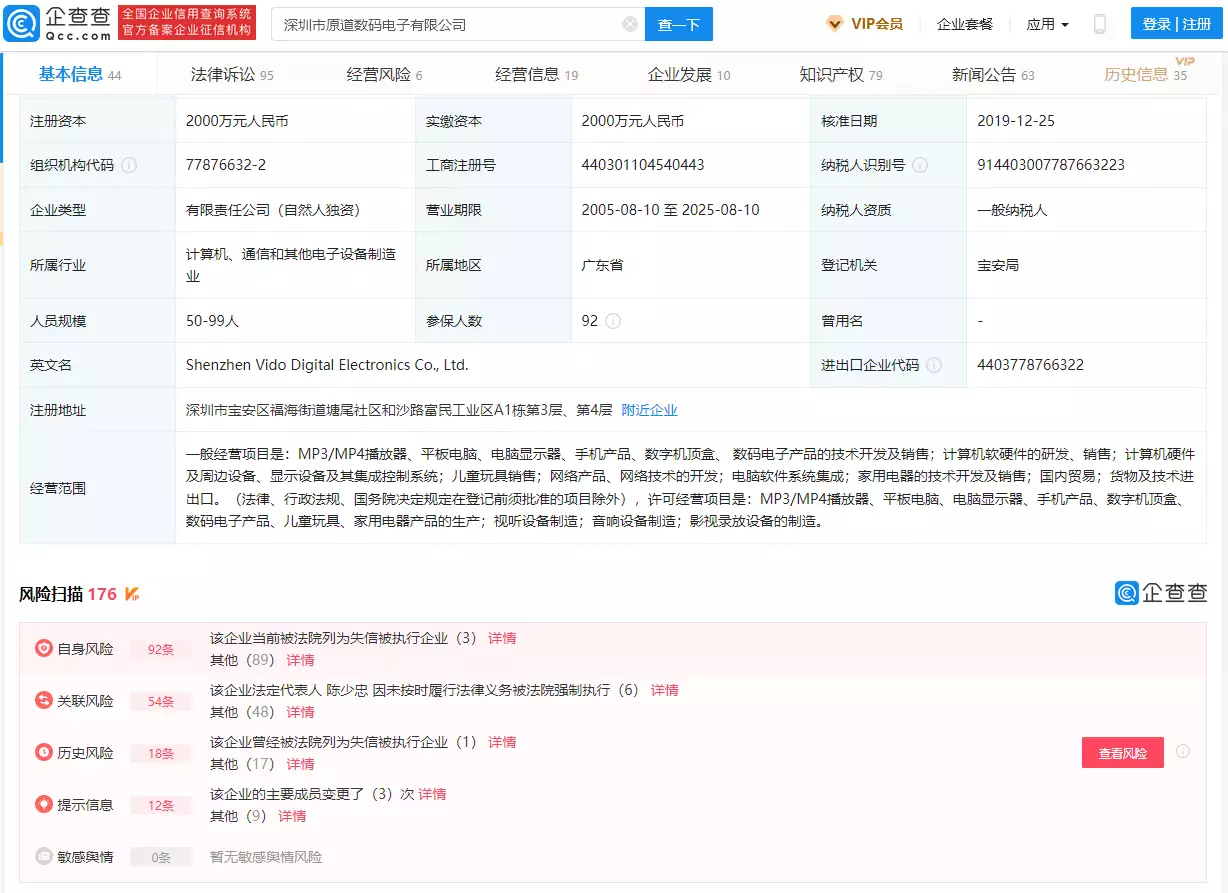Open 登录 | 注册 login button
This screenshot has width=1228, height=893.
pyautogui.click(x=1177, y=24)
